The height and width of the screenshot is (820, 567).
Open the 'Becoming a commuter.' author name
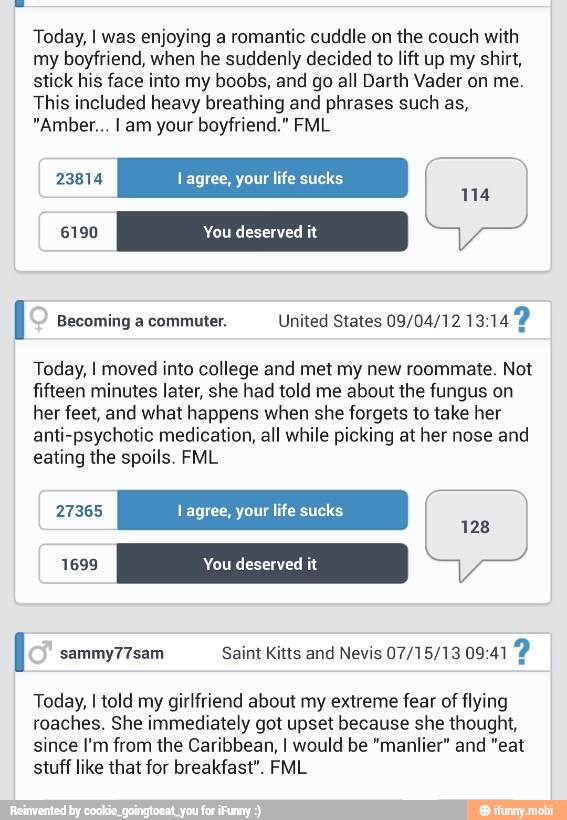coord(142,321)
